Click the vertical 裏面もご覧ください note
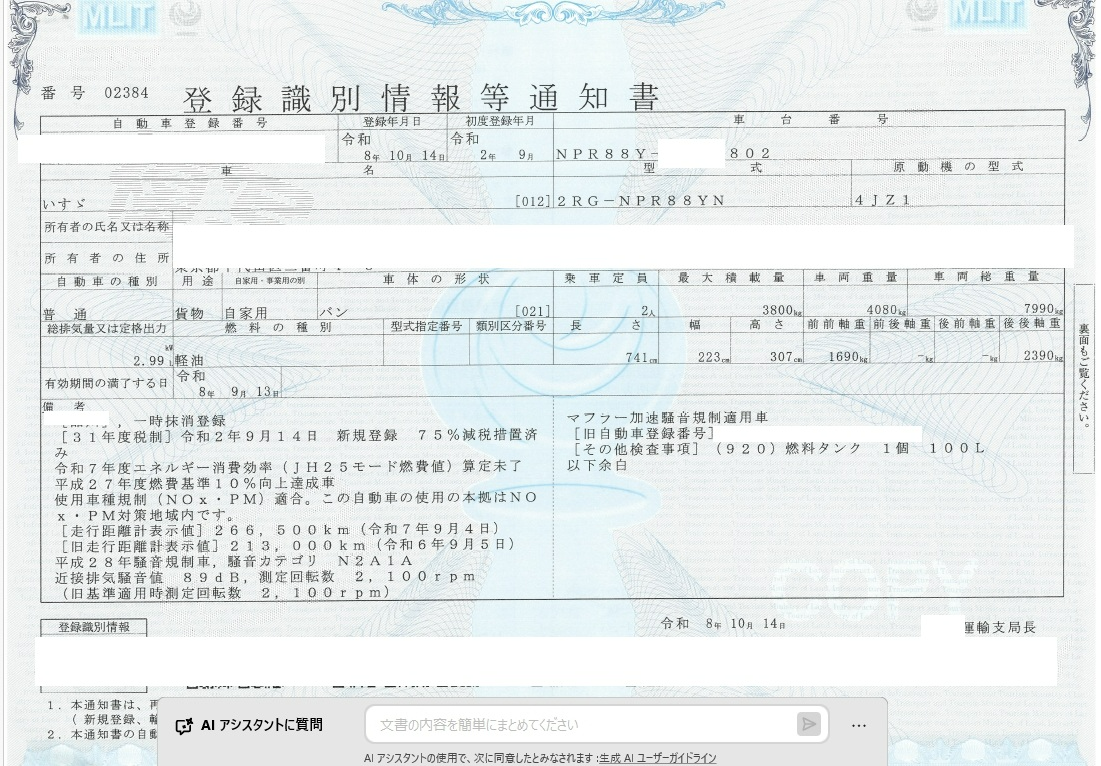Image resolution: width=1101 pixels, height=766 pixels. point(1085,377)
